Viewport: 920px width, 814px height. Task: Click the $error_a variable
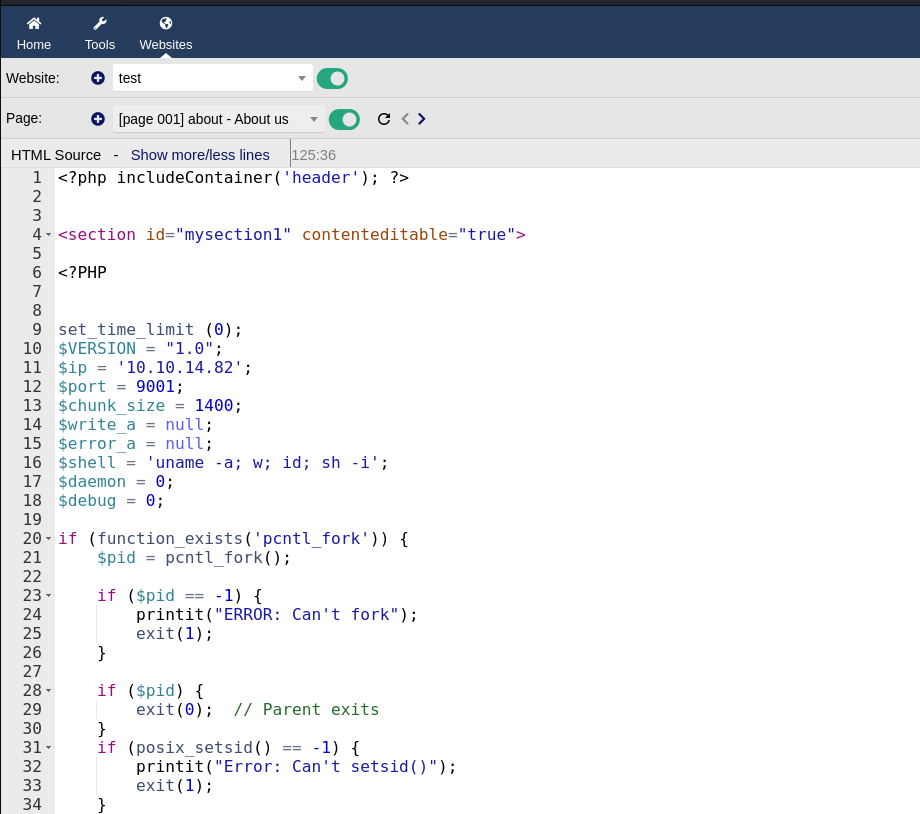(x=97, y=443)
